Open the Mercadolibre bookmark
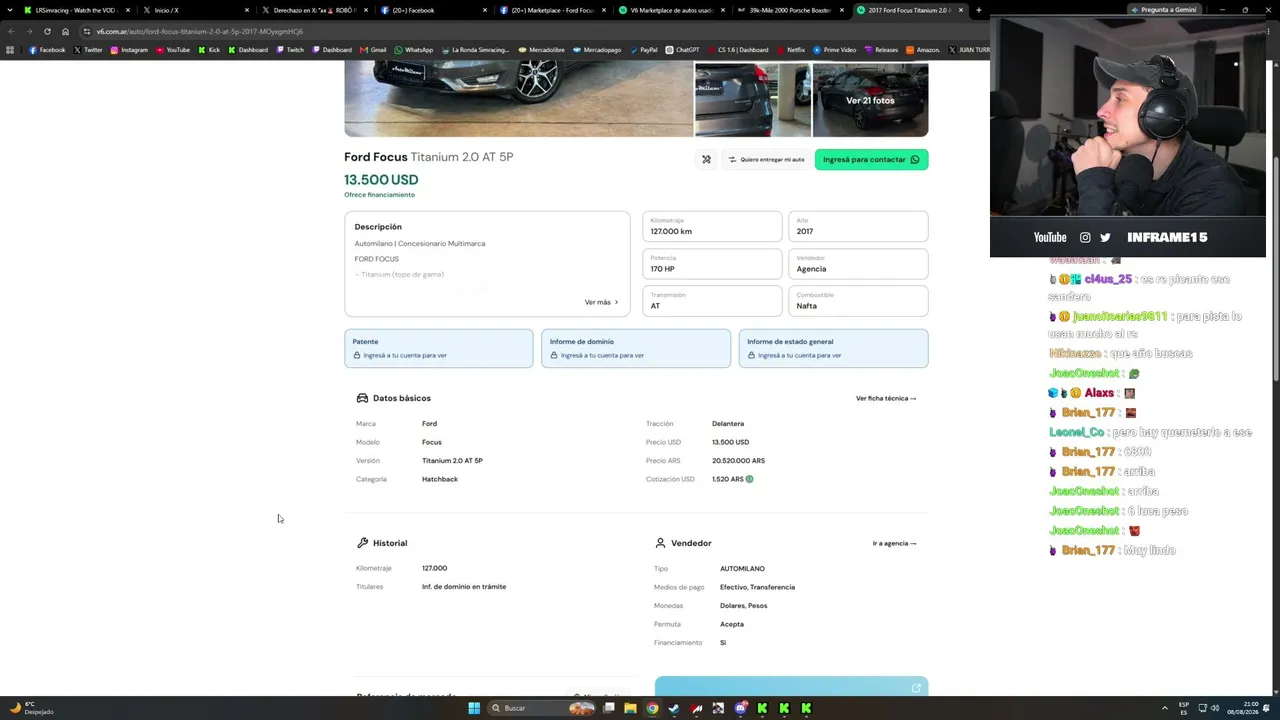This screenshot has height=720, width=1280. pos(541,50)
